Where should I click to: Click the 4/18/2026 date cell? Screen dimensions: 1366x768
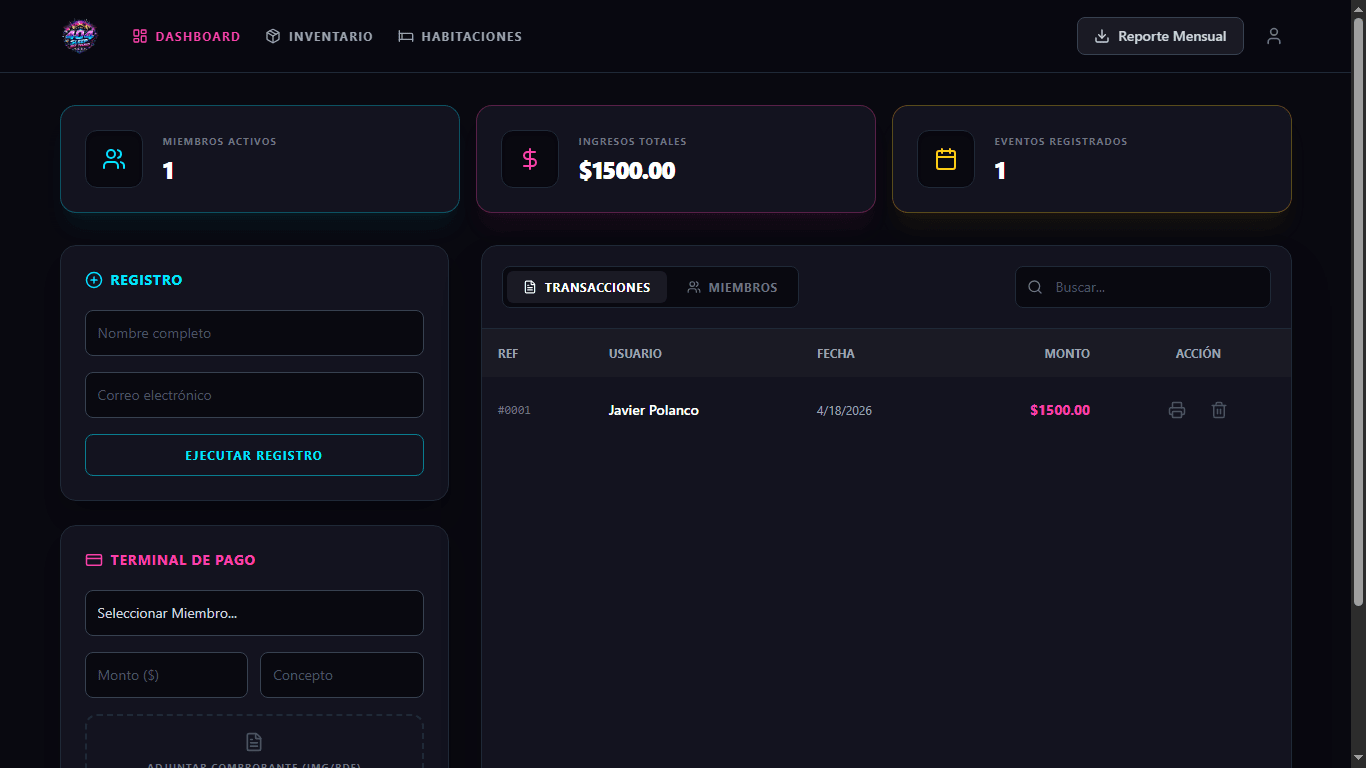[x=844, y=410]
